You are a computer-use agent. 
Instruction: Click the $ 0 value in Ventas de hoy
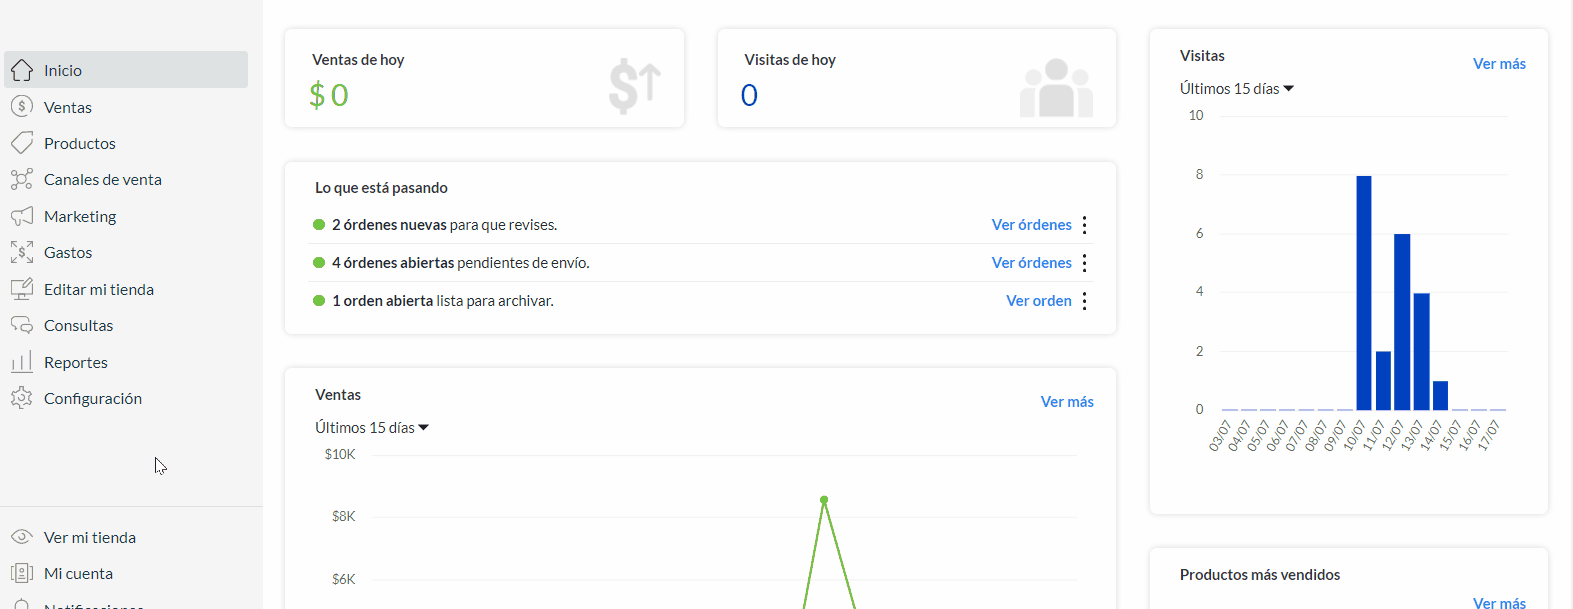329,95
